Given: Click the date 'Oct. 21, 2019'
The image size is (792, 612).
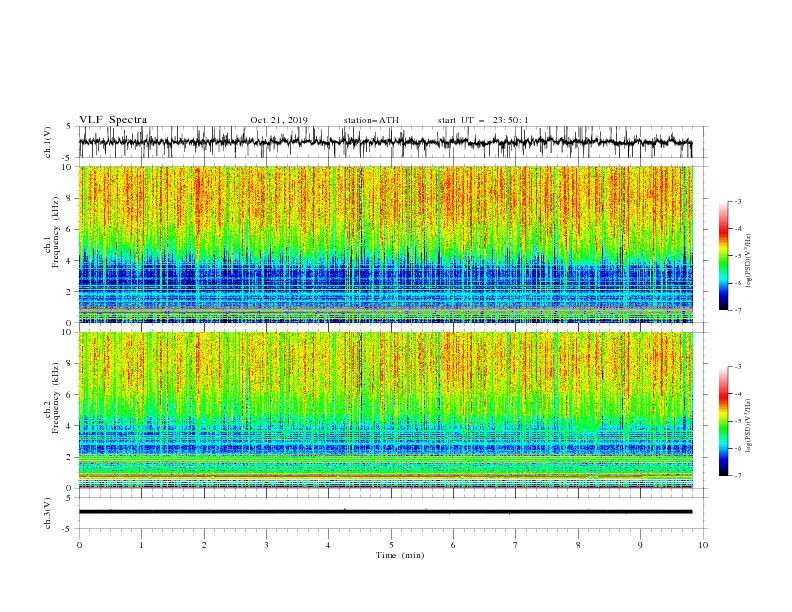Looking at the screenshot, I should (x=279, y=120).
